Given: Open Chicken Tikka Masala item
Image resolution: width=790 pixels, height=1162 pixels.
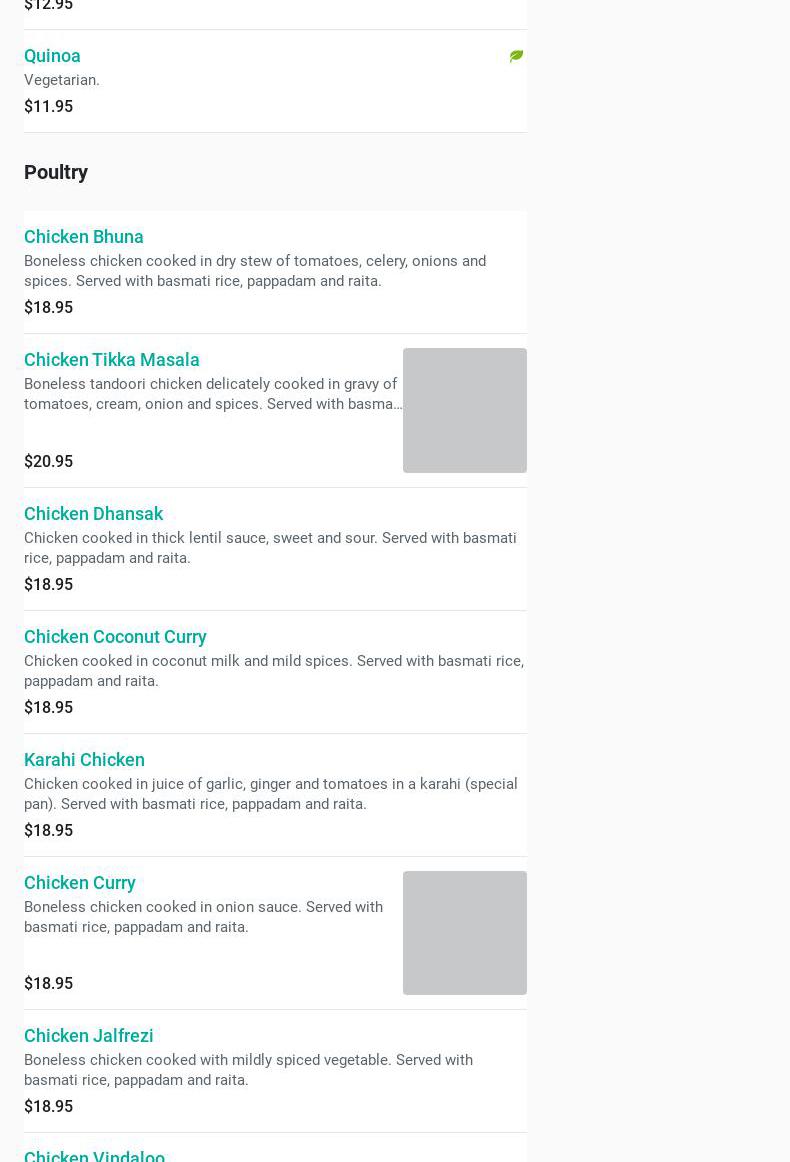Looking at the screenshot, I should coord(112,360).
